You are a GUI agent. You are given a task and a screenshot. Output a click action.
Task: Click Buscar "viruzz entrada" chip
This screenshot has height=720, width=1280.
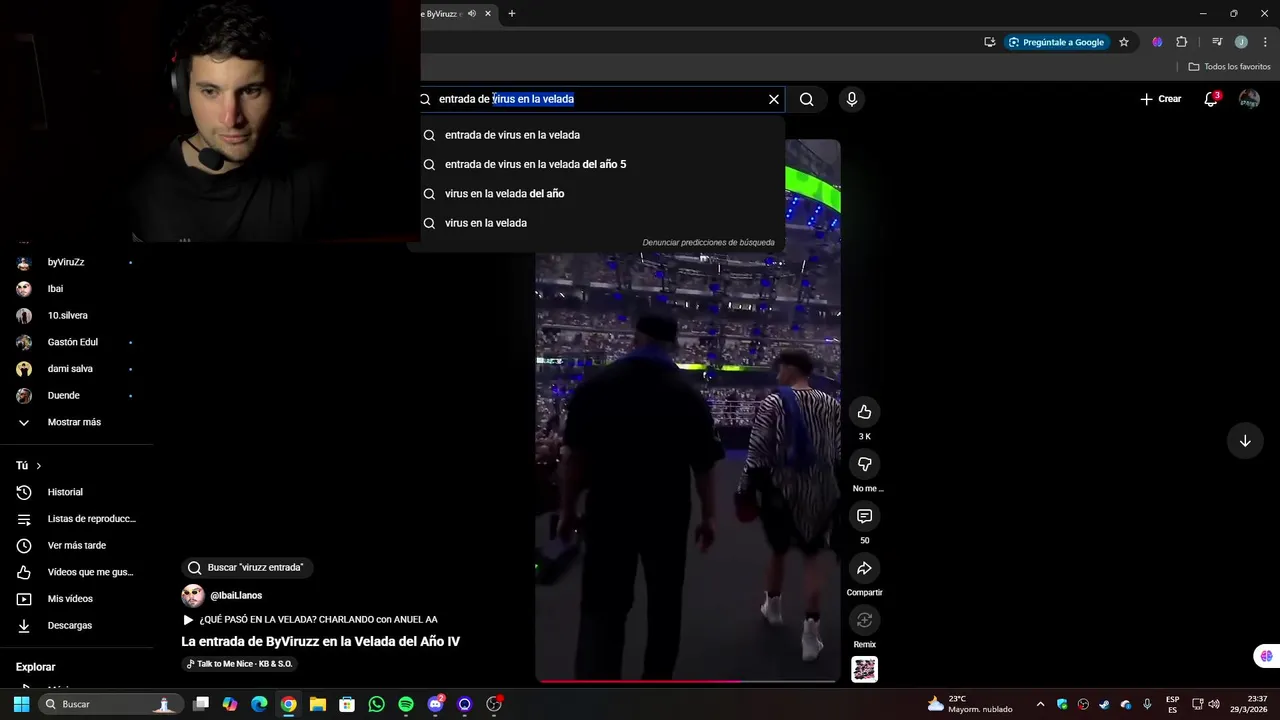[247, 567]
